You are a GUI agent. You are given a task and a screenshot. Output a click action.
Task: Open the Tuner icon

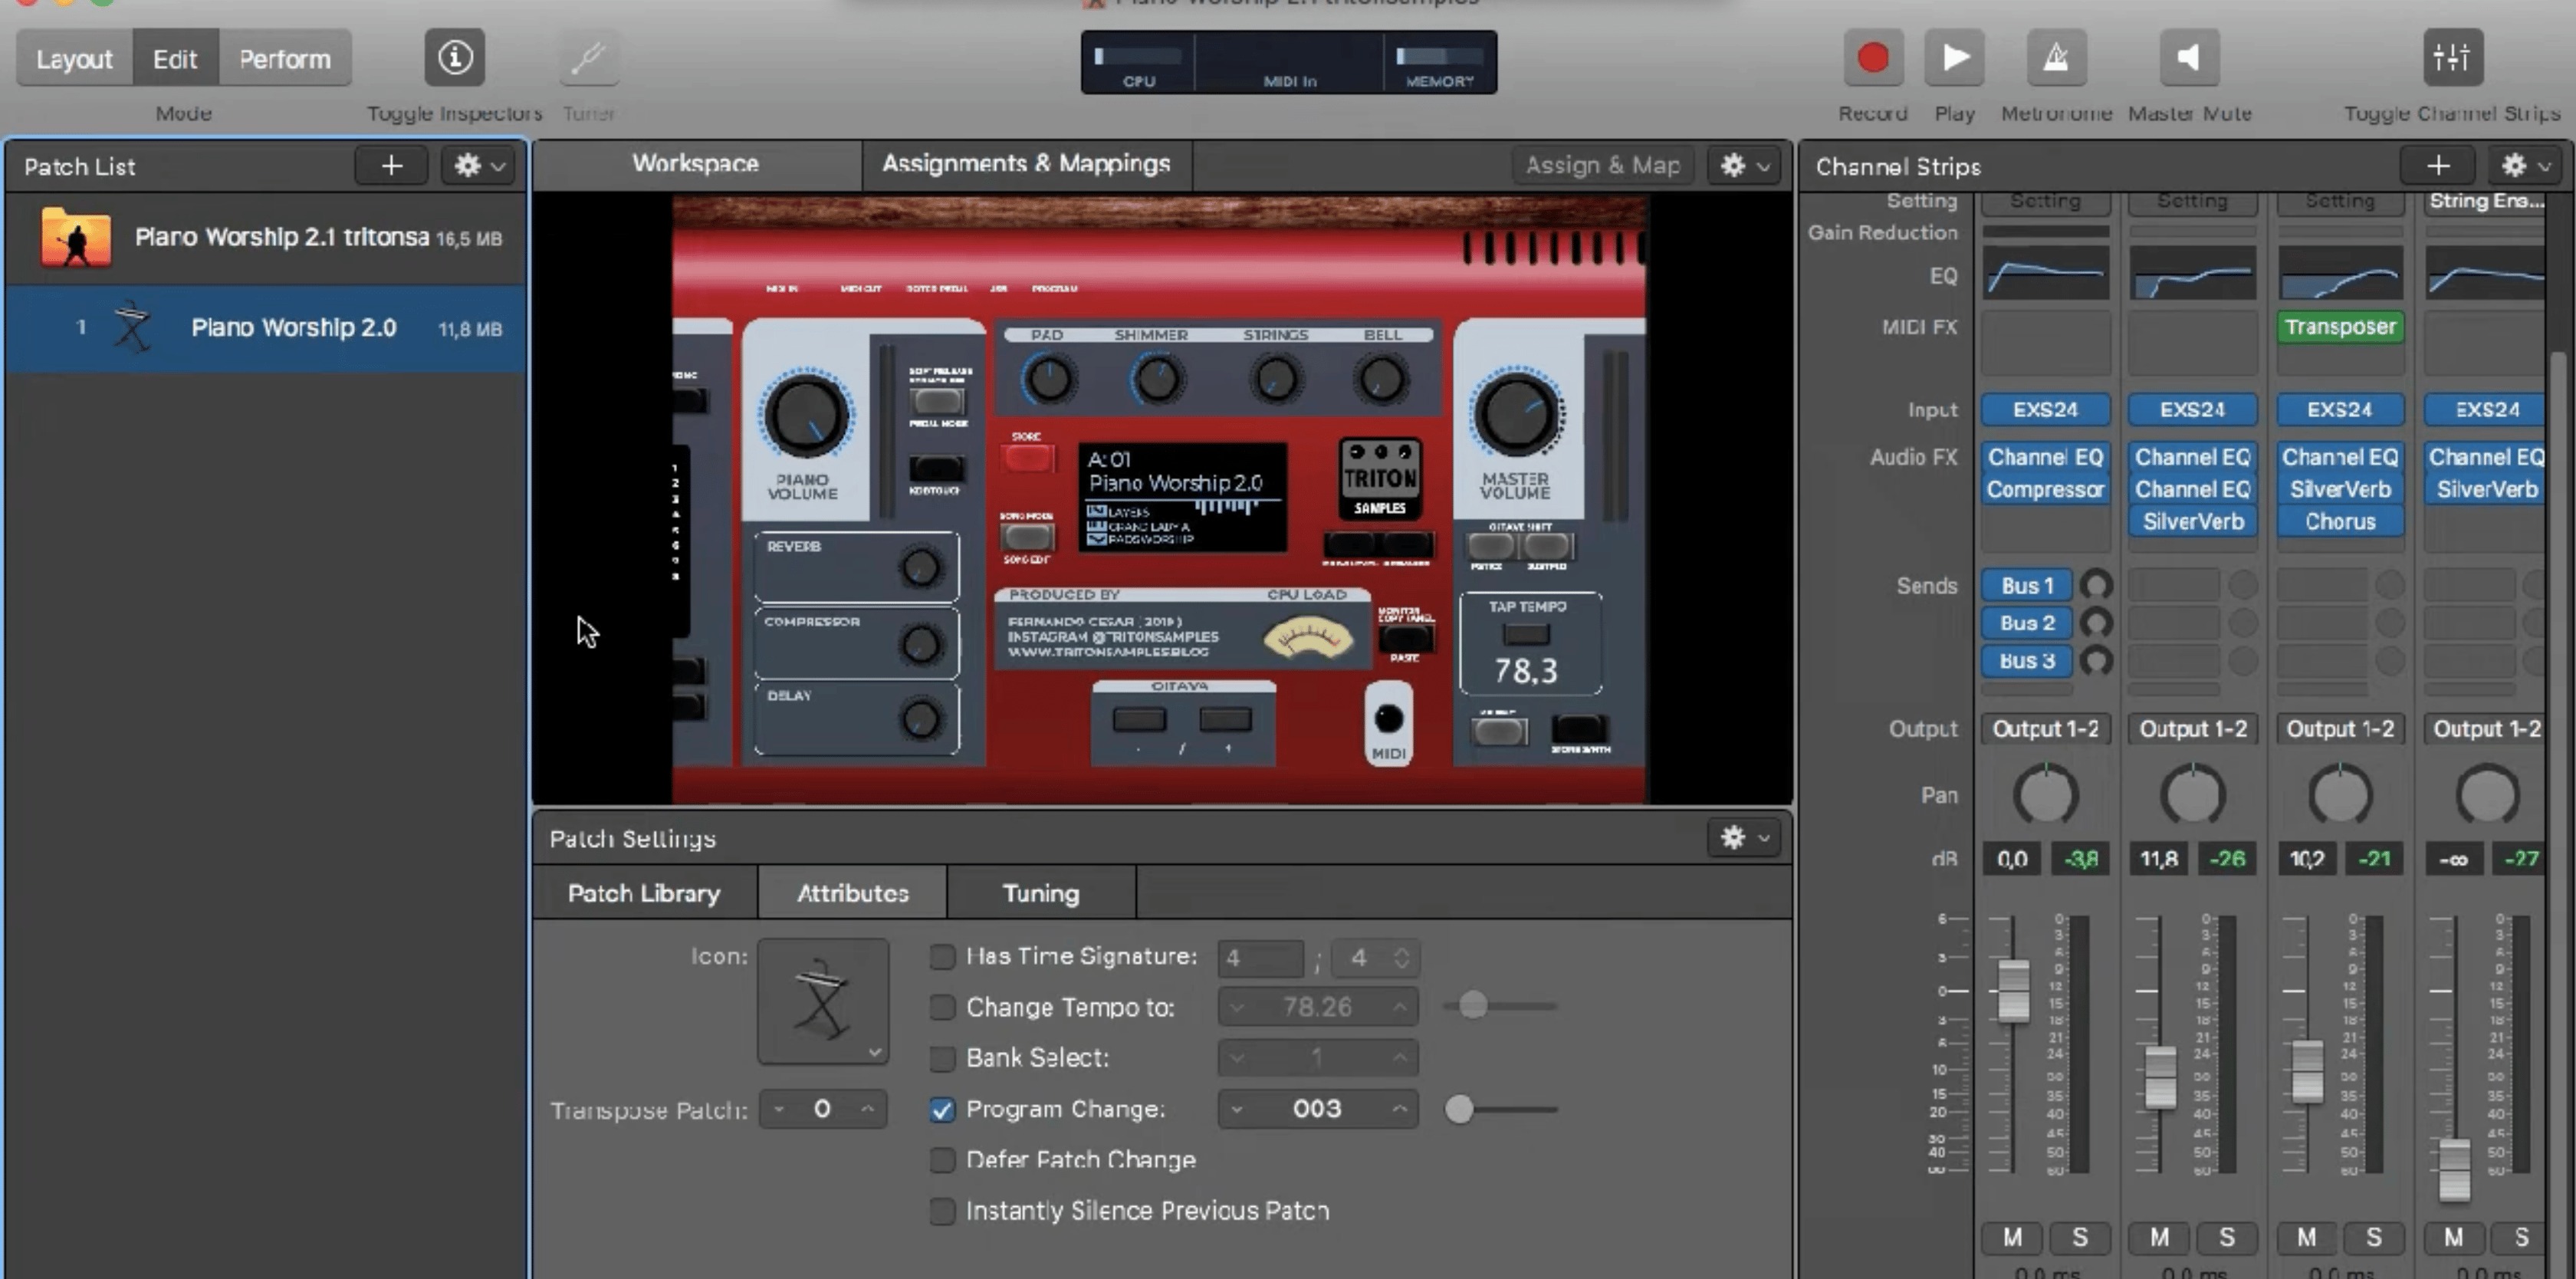pos(589,58)
